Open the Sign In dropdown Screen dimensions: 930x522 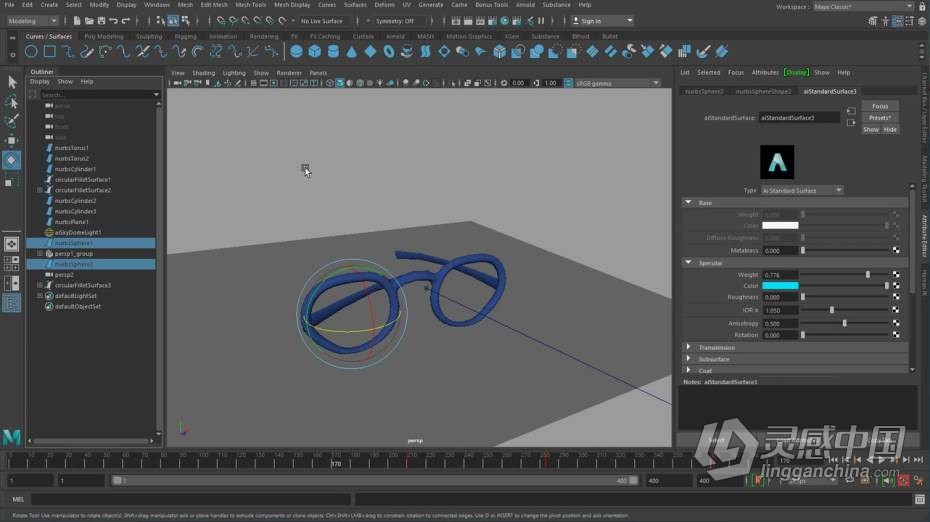click(602, 21)
